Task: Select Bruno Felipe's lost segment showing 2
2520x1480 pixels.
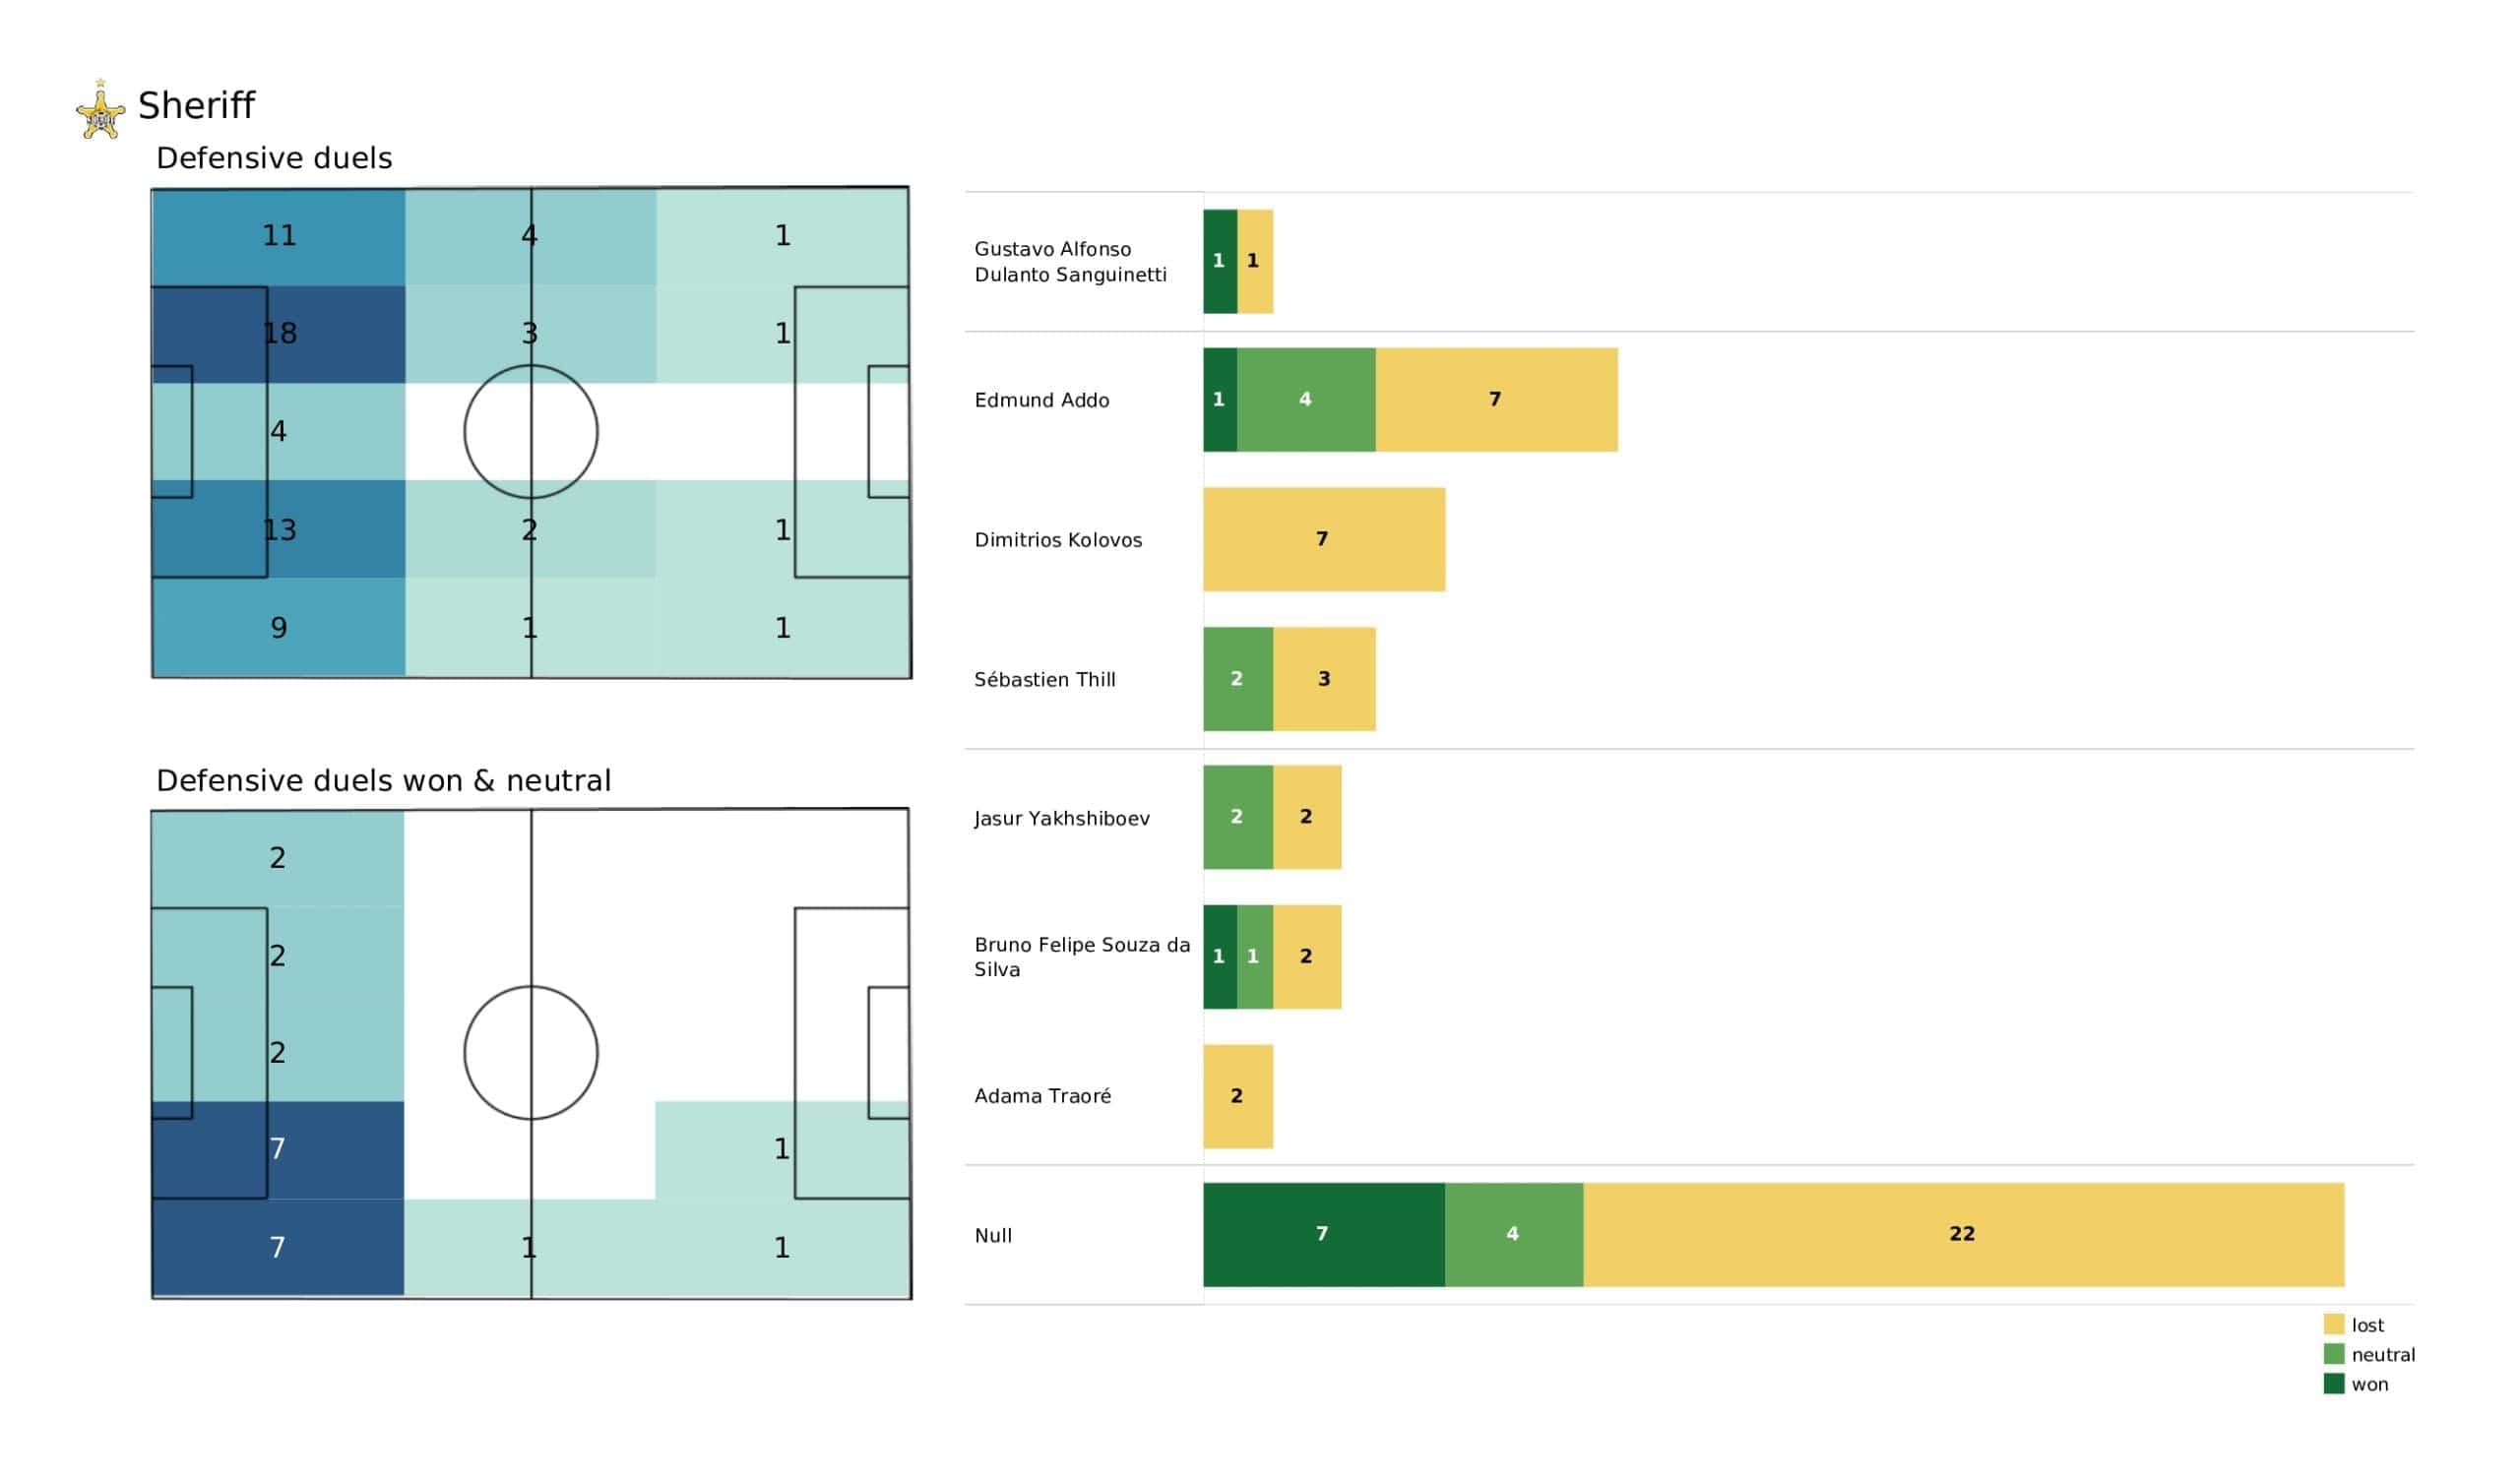Action: [x=1306, y=956]
